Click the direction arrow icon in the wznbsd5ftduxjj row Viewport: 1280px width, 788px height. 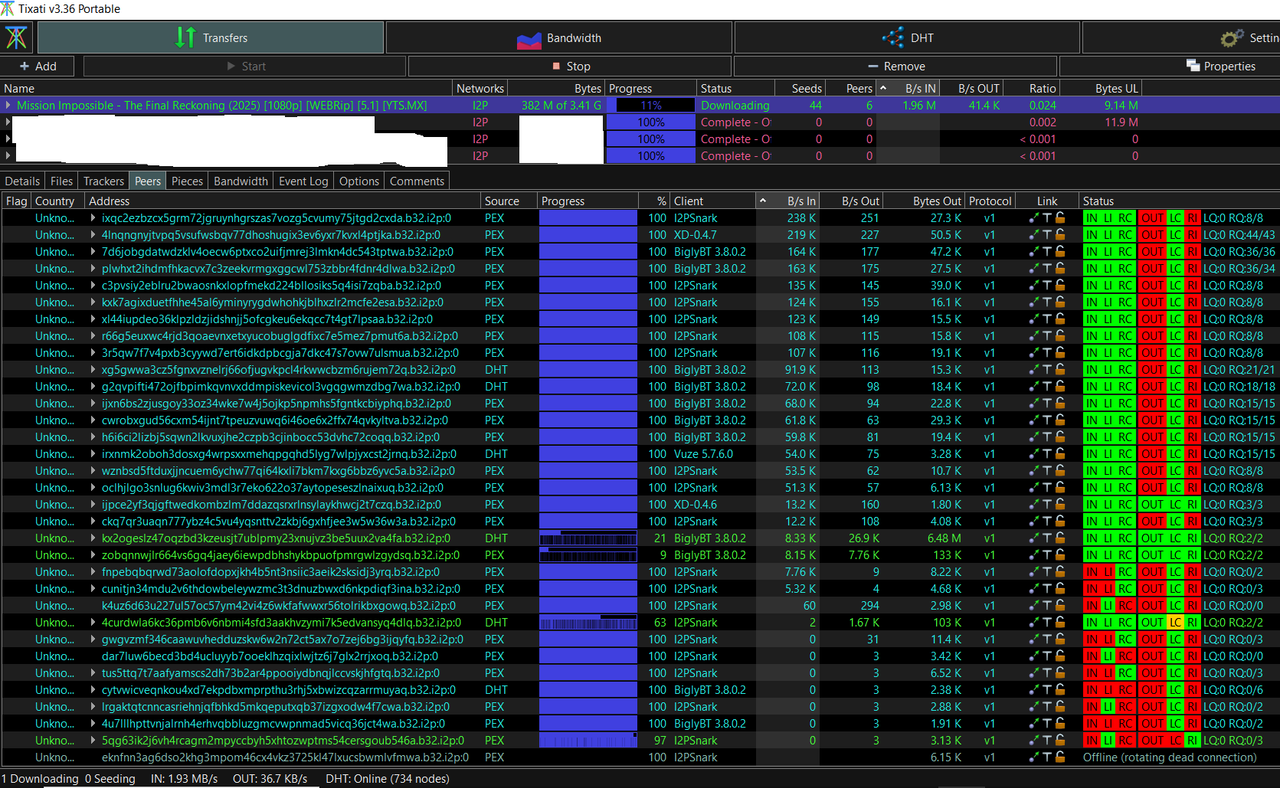click(x=1034, y=470)
